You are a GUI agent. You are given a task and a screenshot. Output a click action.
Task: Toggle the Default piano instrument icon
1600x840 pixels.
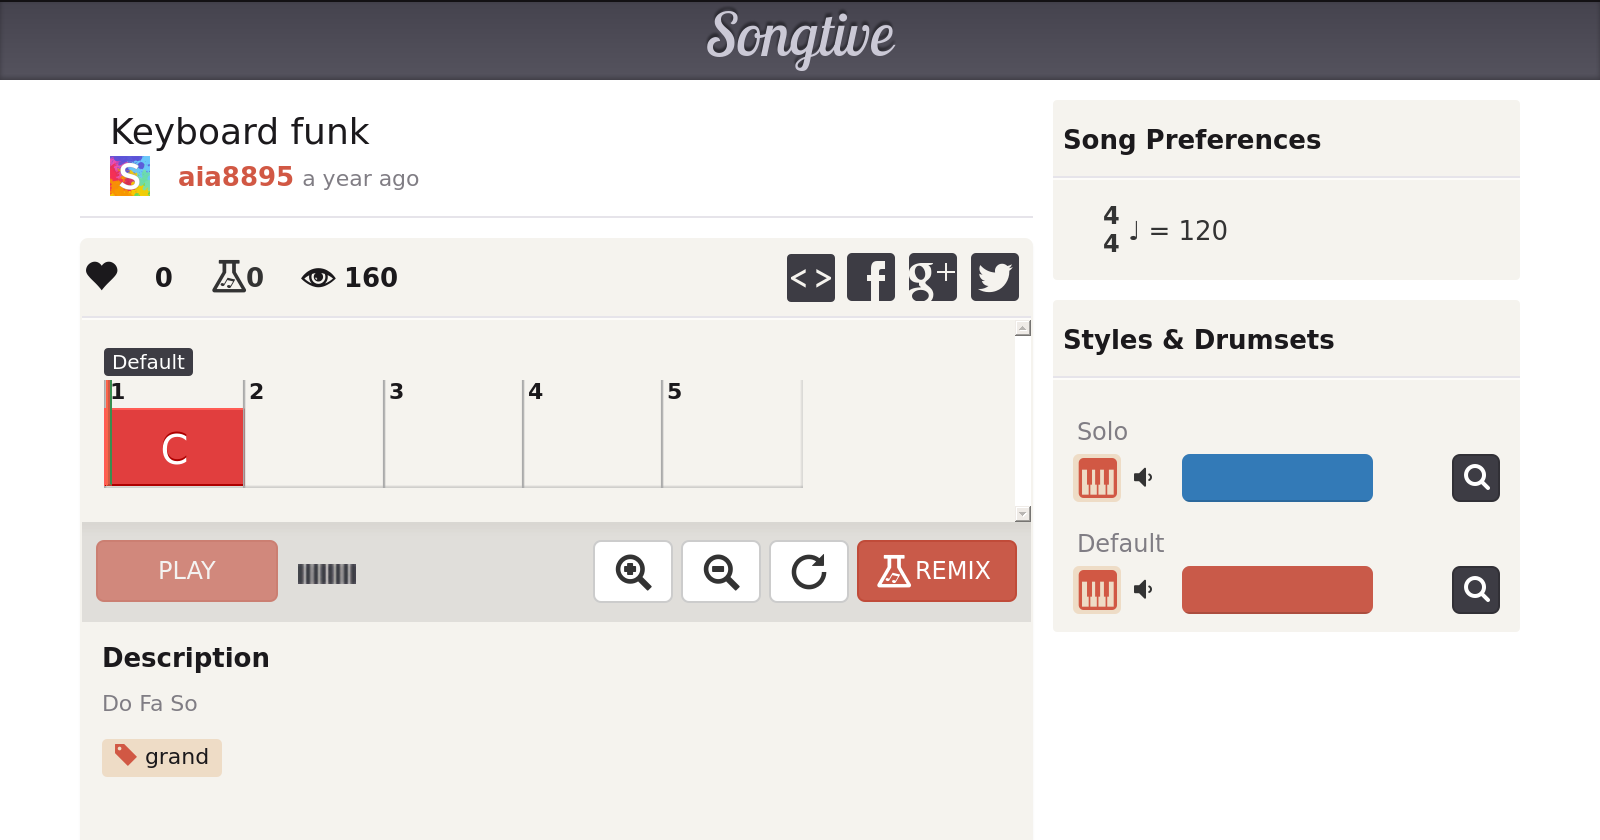click(1097, 590)
